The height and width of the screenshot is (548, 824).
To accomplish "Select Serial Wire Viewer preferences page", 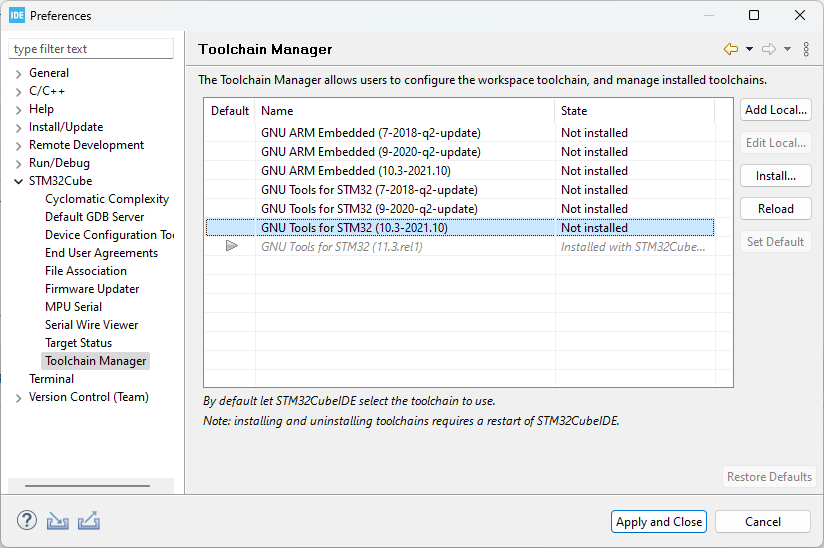I will [x=91, y=325].
